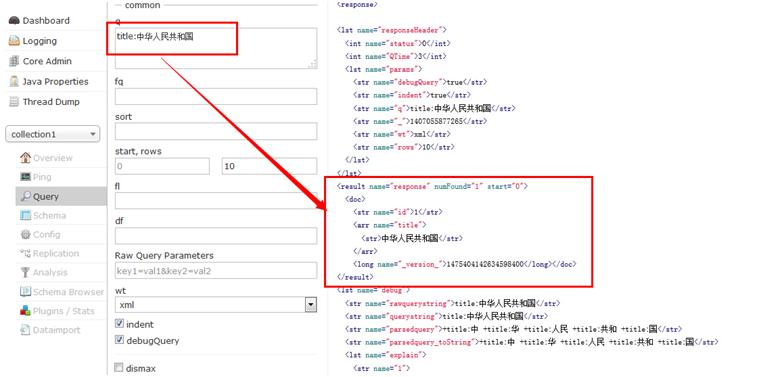This screenshot has height=377, width=782.
Task: Click the Java Properties icon
Action: coord(14,82)
